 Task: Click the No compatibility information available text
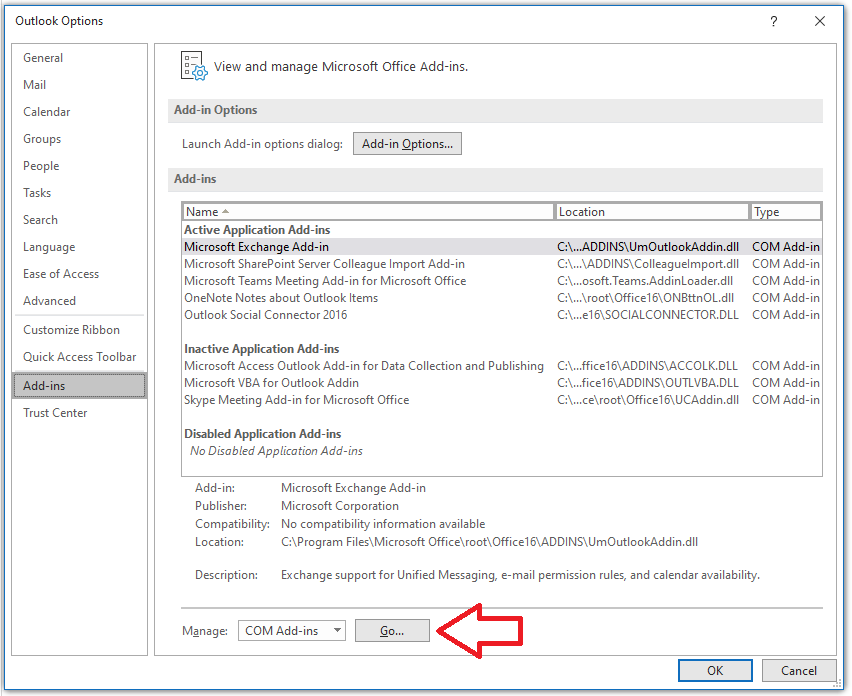click(x=383, y=524)
